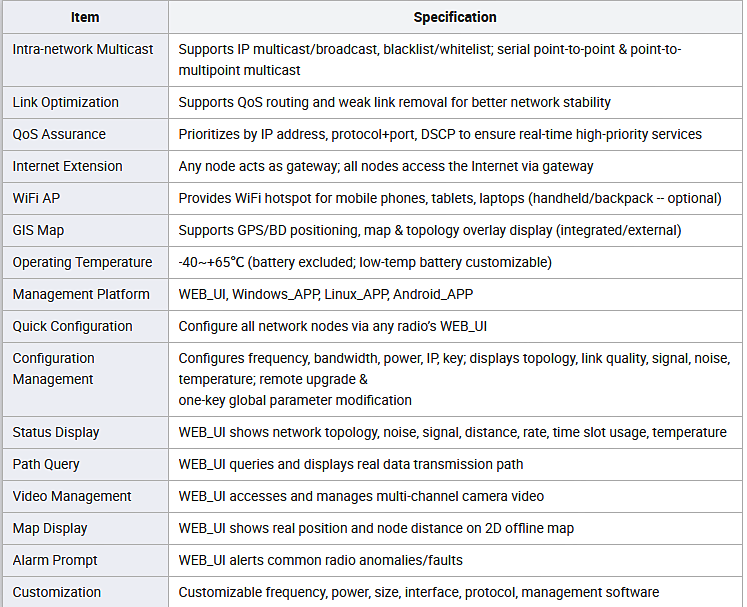Click the Path Query row label
This screenshot has height=607, width=747.
(x=46, y=465)
